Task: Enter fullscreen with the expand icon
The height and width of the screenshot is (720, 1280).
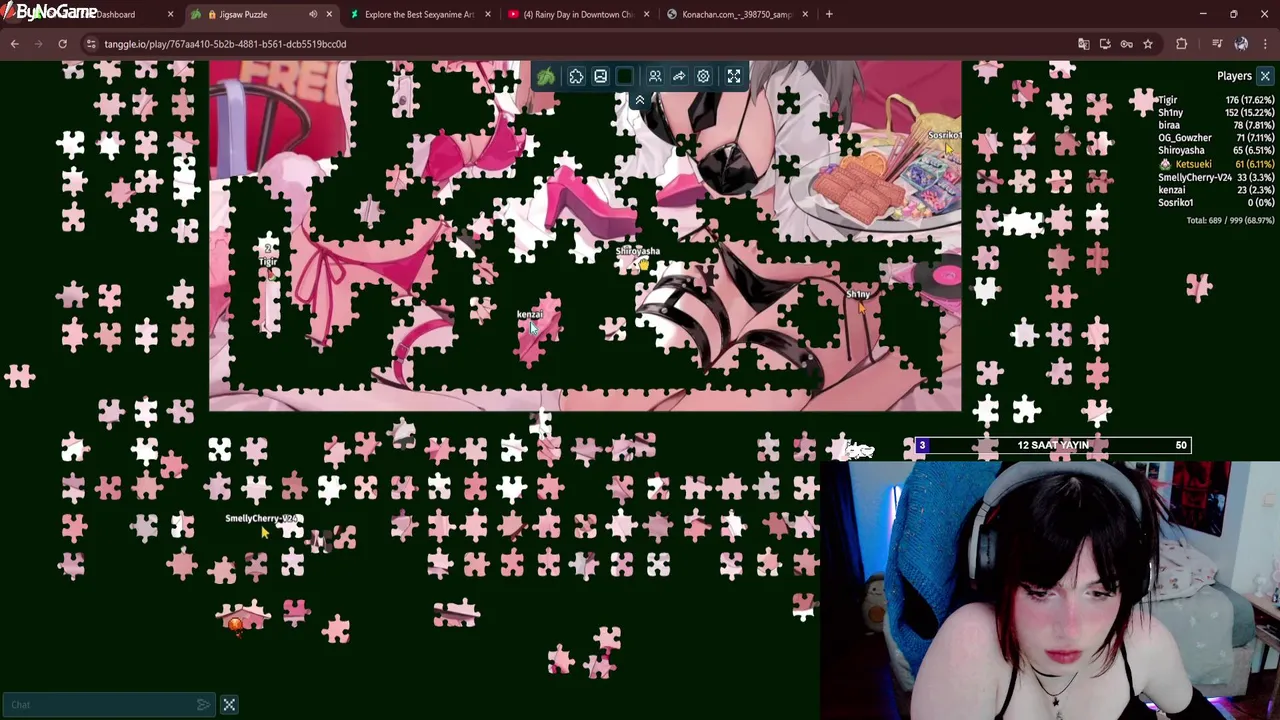Action: [734, 77]
